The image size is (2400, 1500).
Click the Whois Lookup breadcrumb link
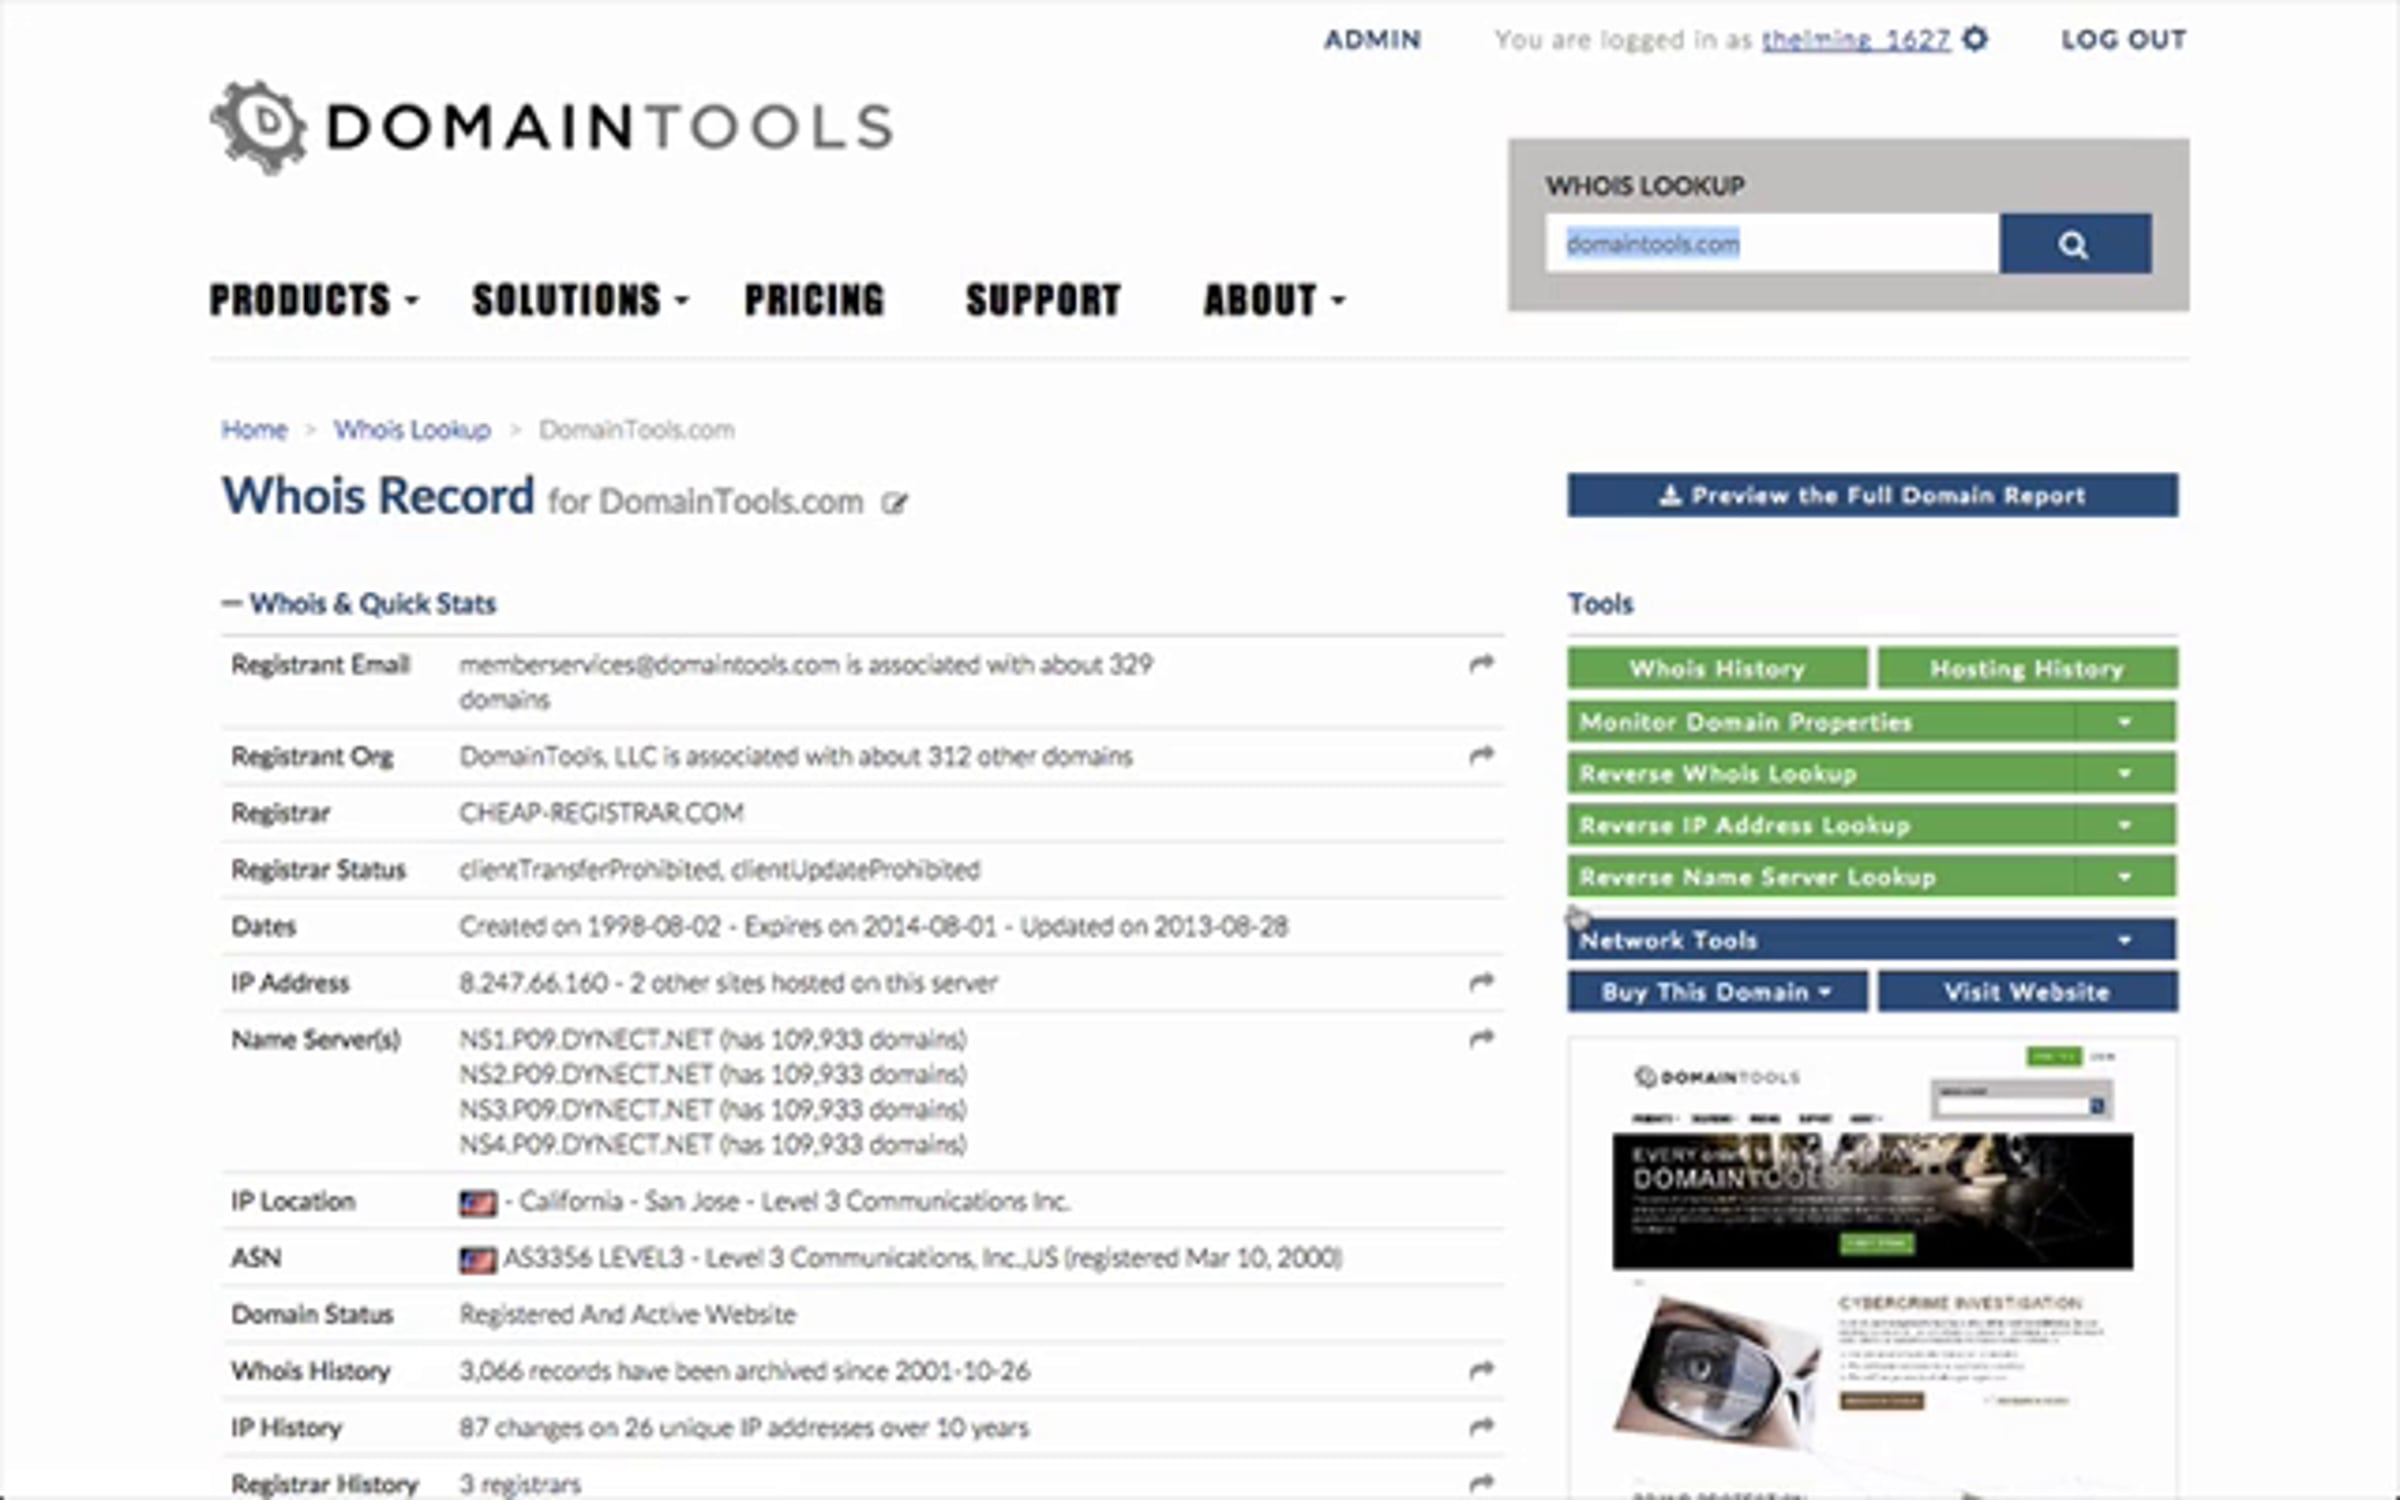click(x=412, y=430)
